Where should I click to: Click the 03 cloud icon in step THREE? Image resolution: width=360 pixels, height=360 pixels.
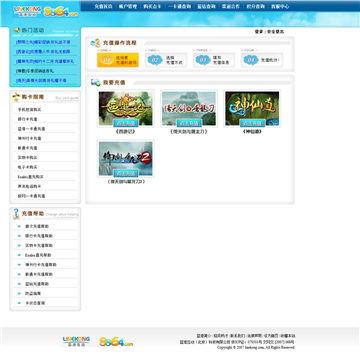point(203,60)
